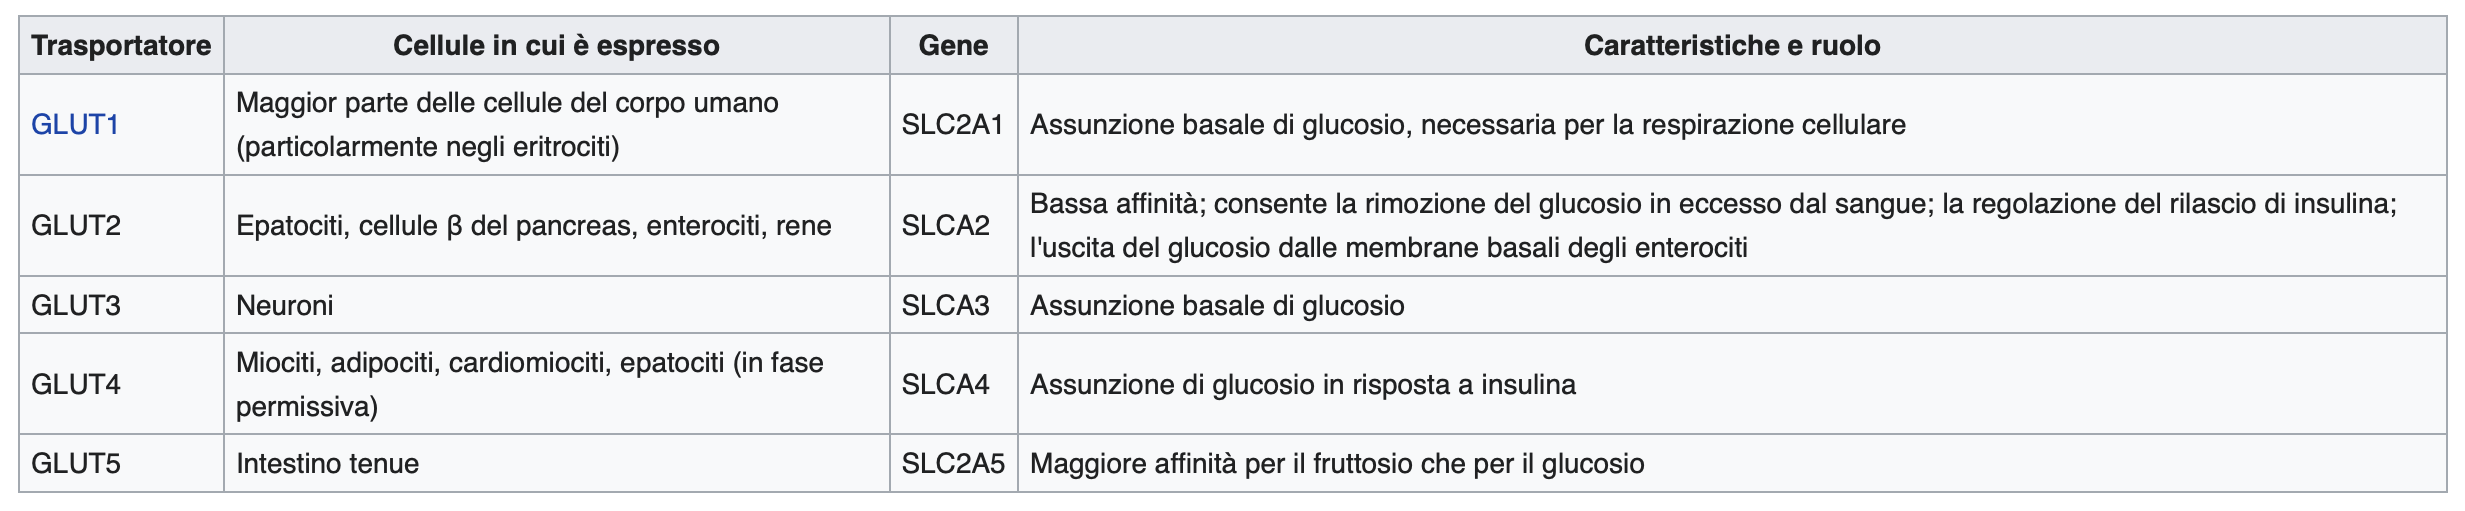Select the SLC2A1 gene cell
Viewport: 2465px width, 511px height.
point(952,125)
